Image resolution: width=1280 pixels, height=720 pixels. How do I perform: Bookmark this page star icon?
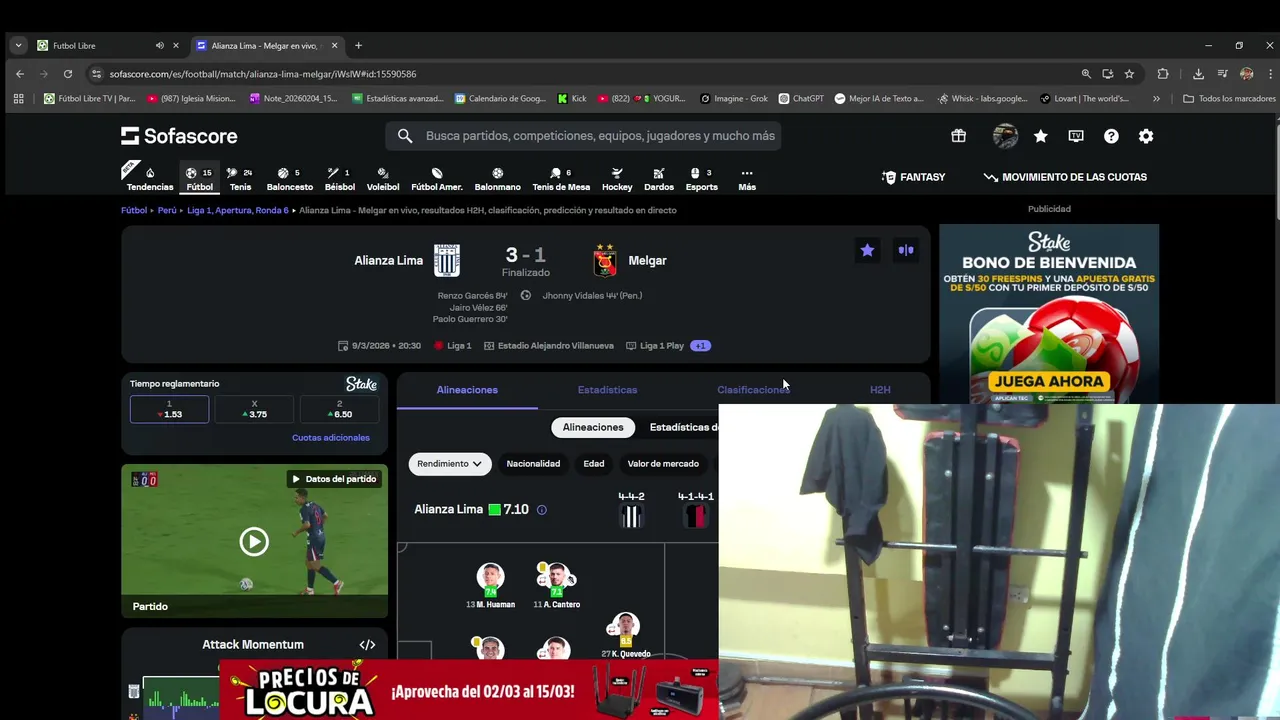coord(1129,74)
